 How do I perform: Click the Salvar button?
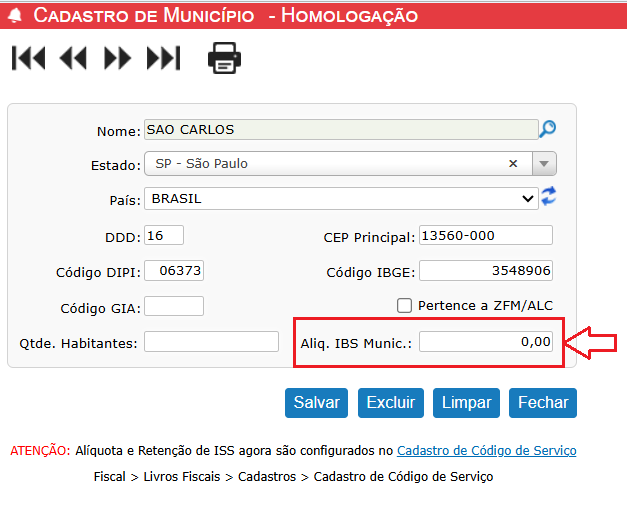[317, 403]
